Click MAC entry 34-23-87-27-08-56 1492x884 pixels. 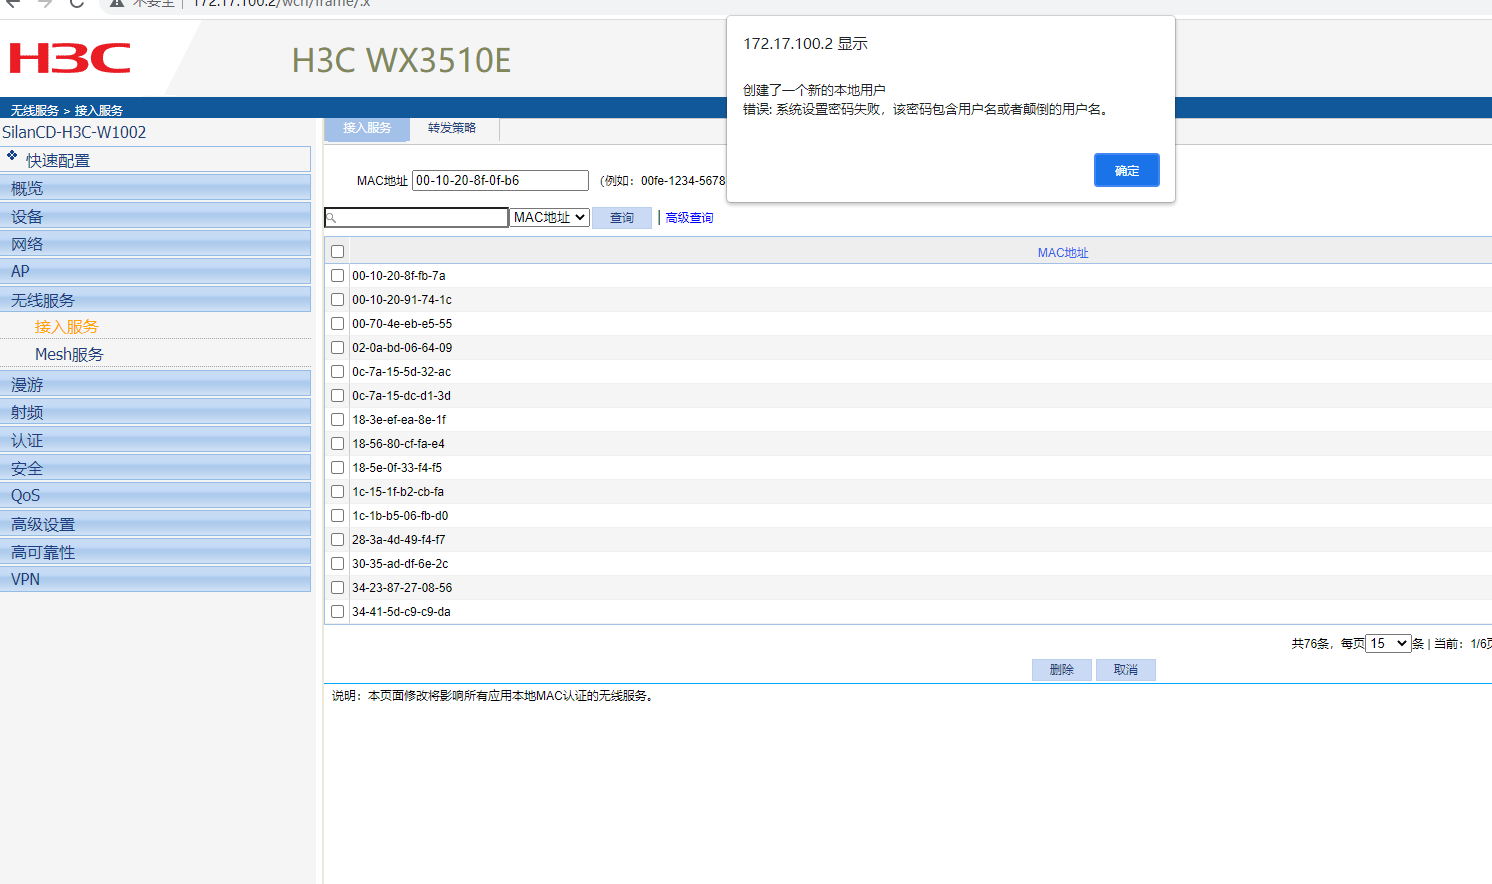pyautogui.click(x=402, y=588)
